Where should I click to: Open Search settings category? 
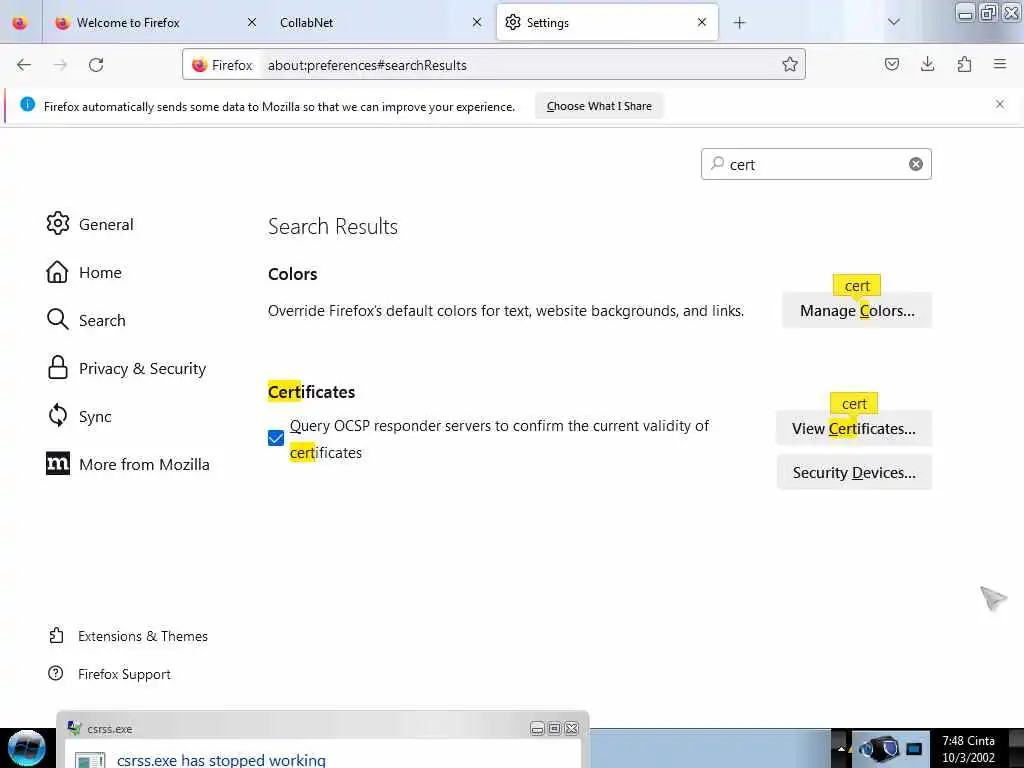[x=86, y=320]
